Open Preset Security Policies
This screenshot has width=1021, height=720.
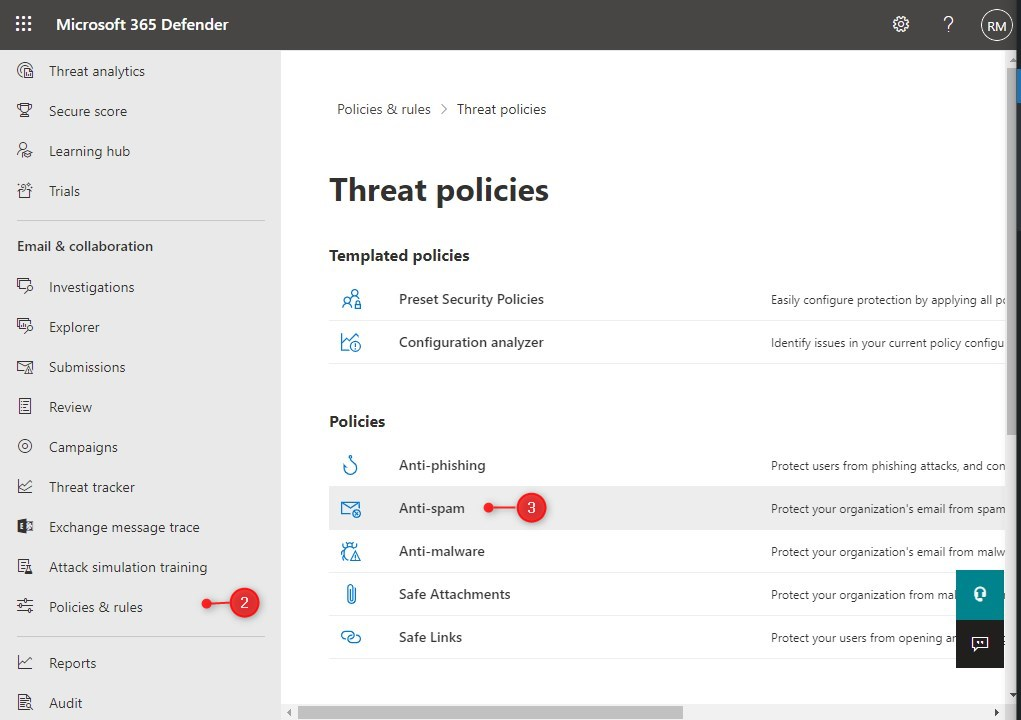point(471,299)
